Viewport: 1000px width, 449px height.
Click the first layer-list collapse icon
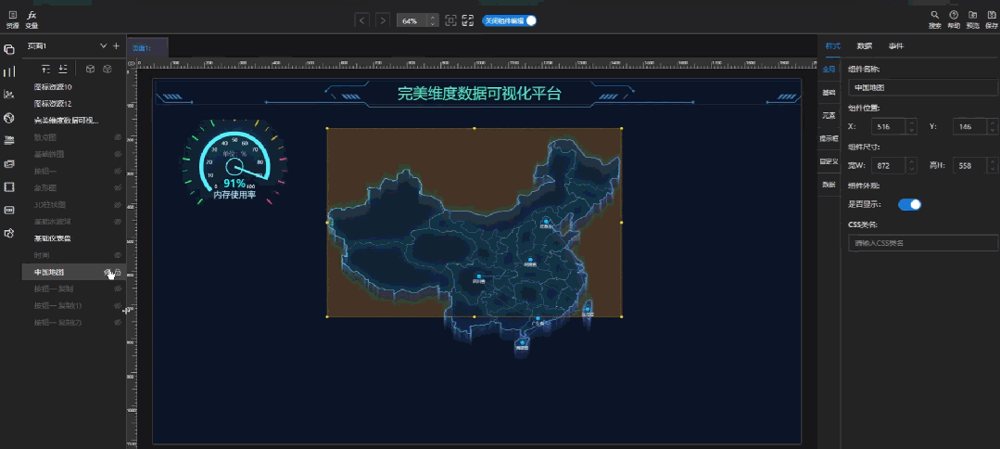click(x=46, y=68)
